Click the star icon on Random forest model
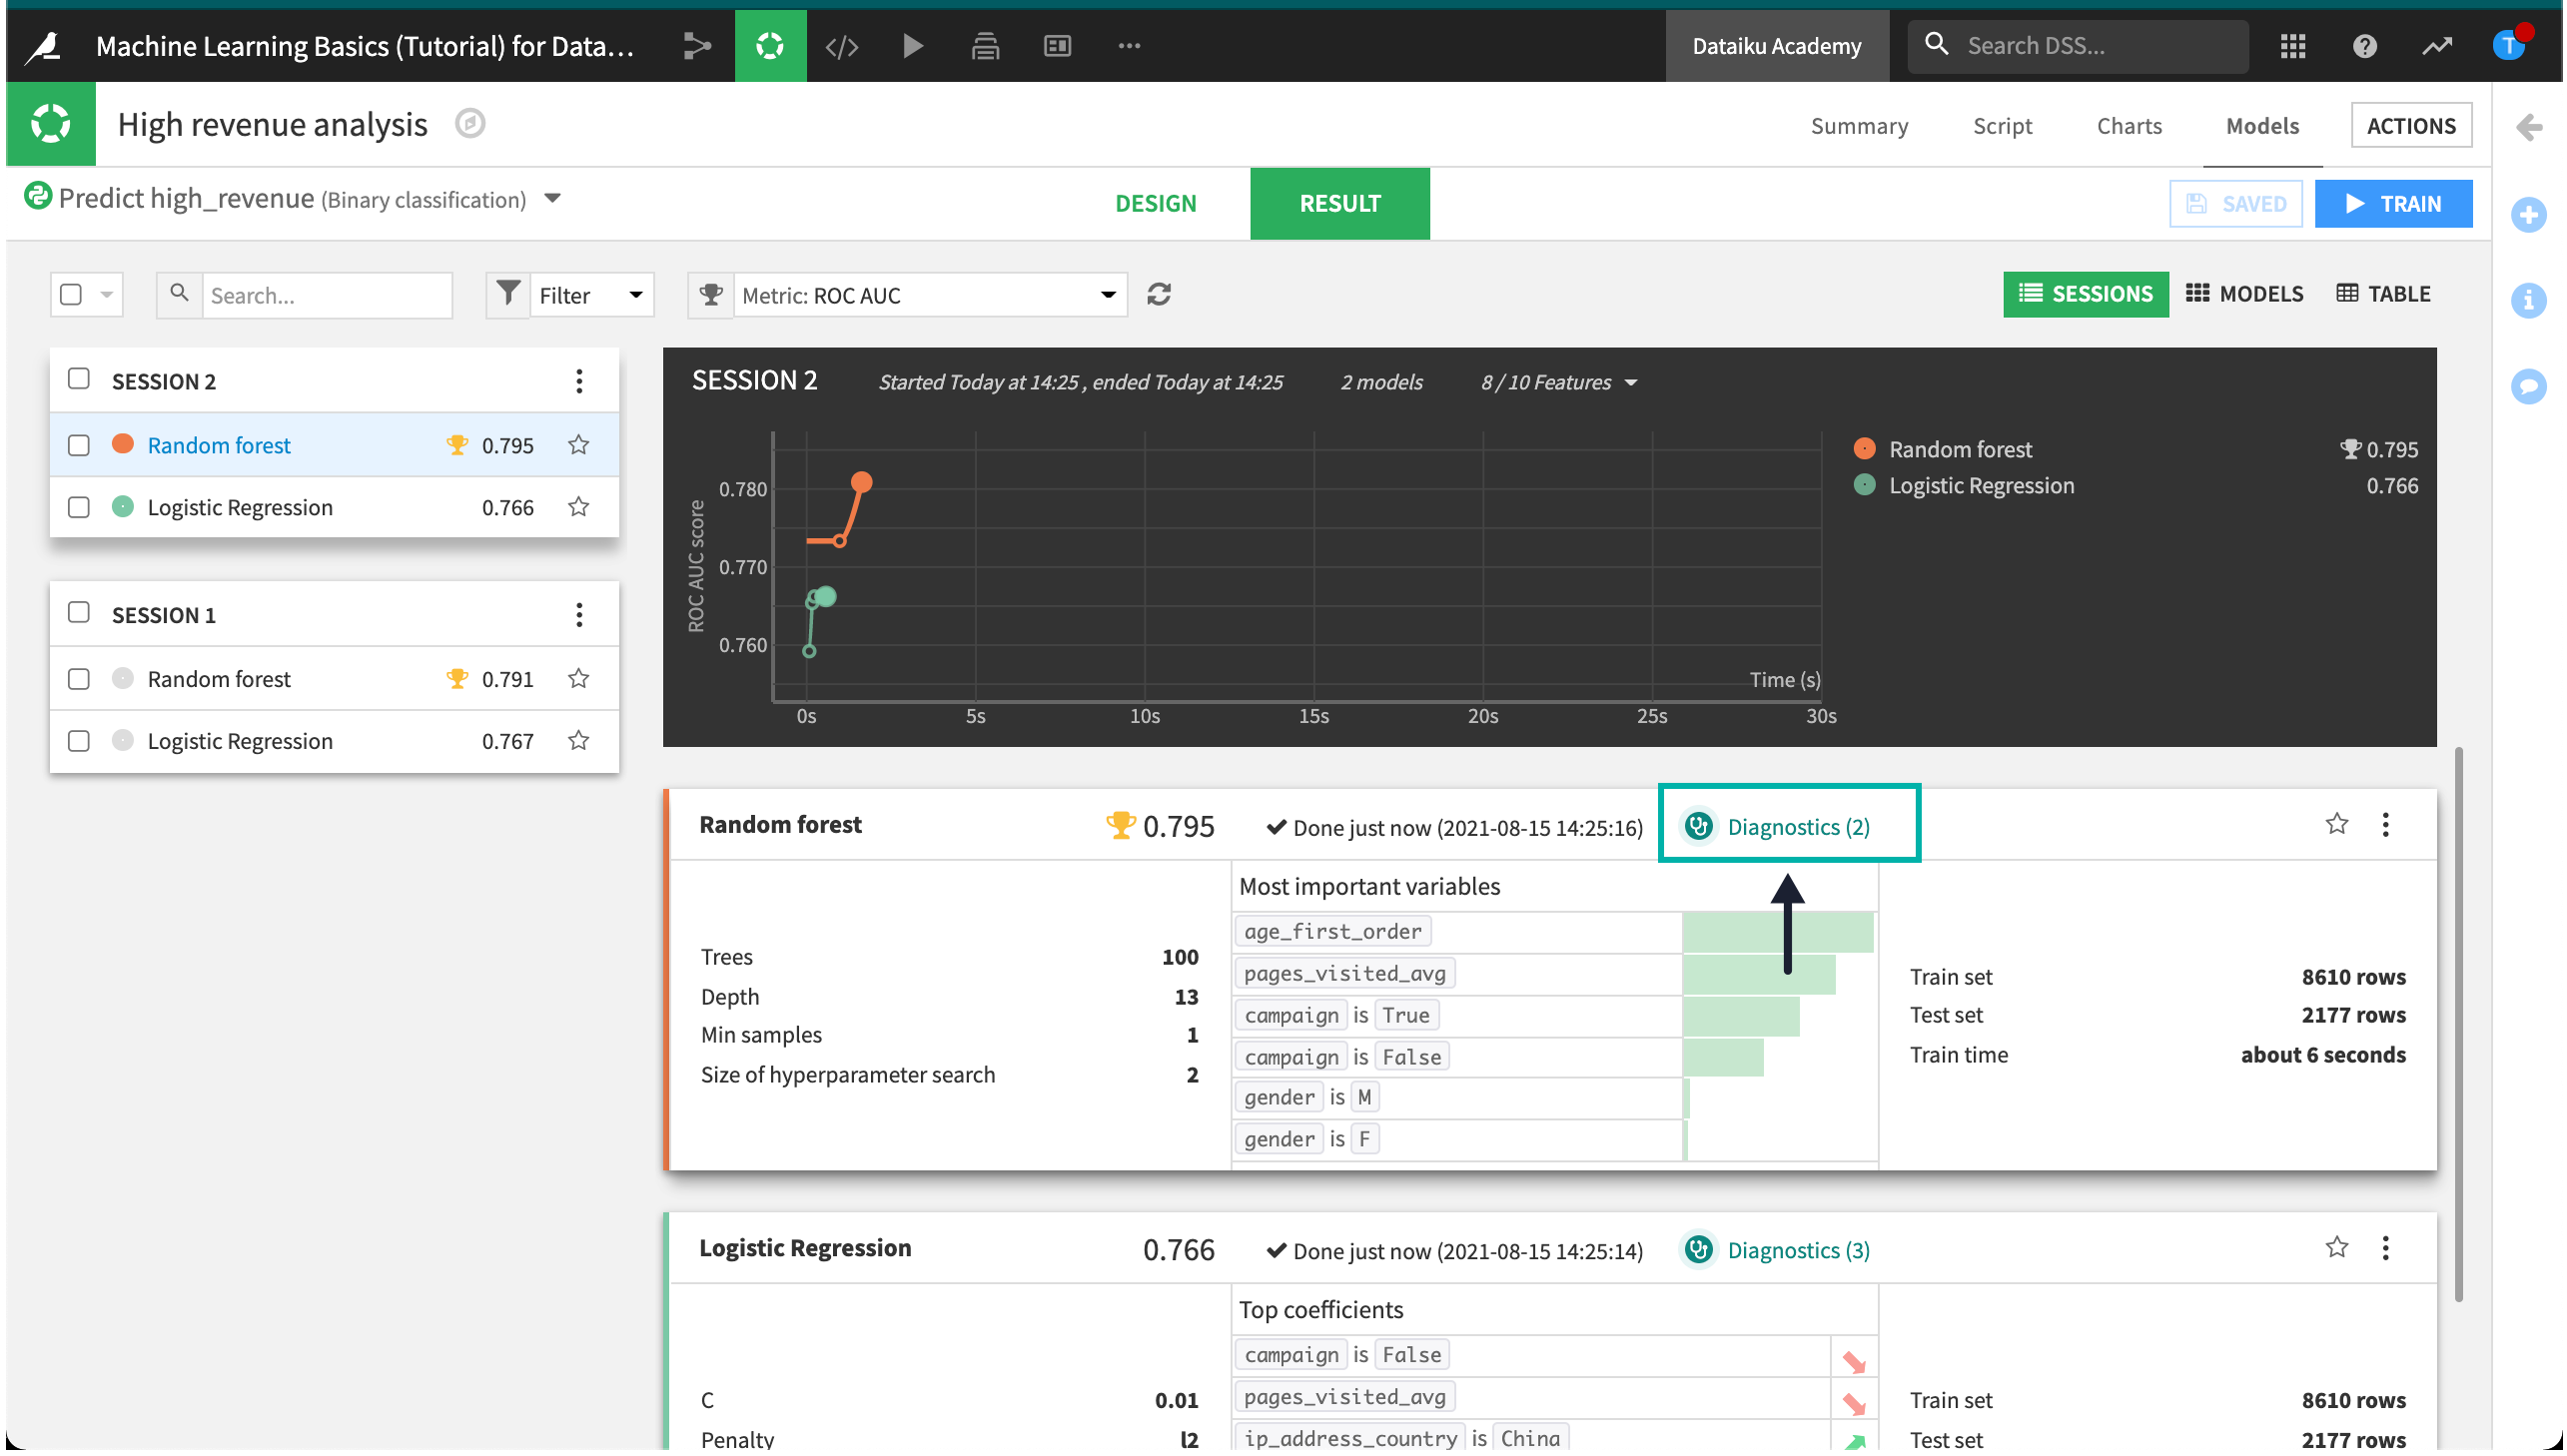Screen dimensions: 2567x1456 2336,822
